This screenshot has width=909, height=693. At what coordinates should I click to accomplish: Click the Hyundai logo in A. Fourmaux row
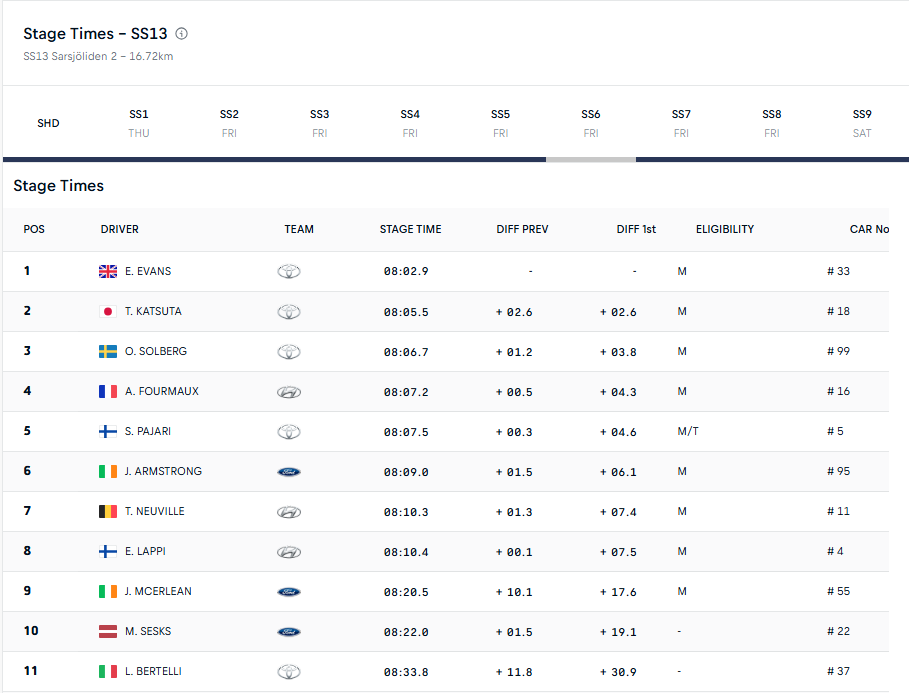(x=289, y=393)
